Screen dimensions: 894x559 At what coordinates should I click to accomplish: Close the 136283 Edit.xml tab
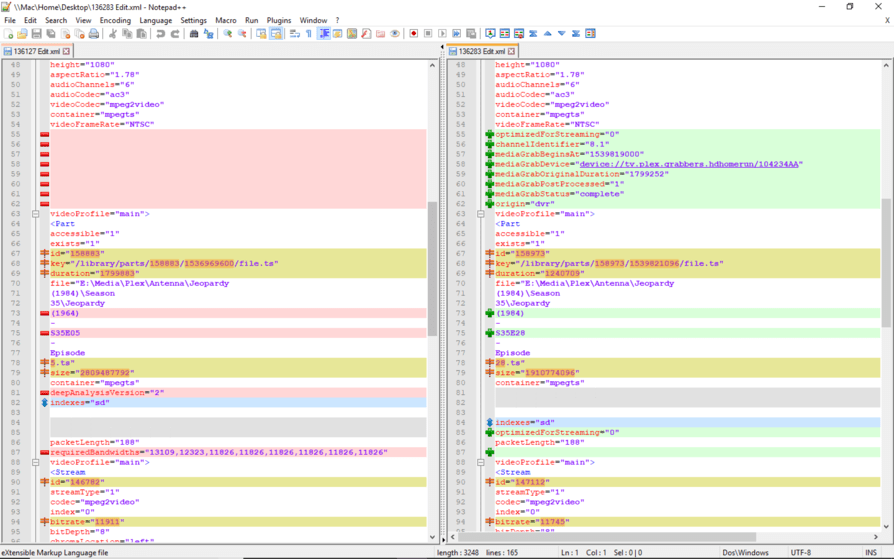tap(512, 51)
